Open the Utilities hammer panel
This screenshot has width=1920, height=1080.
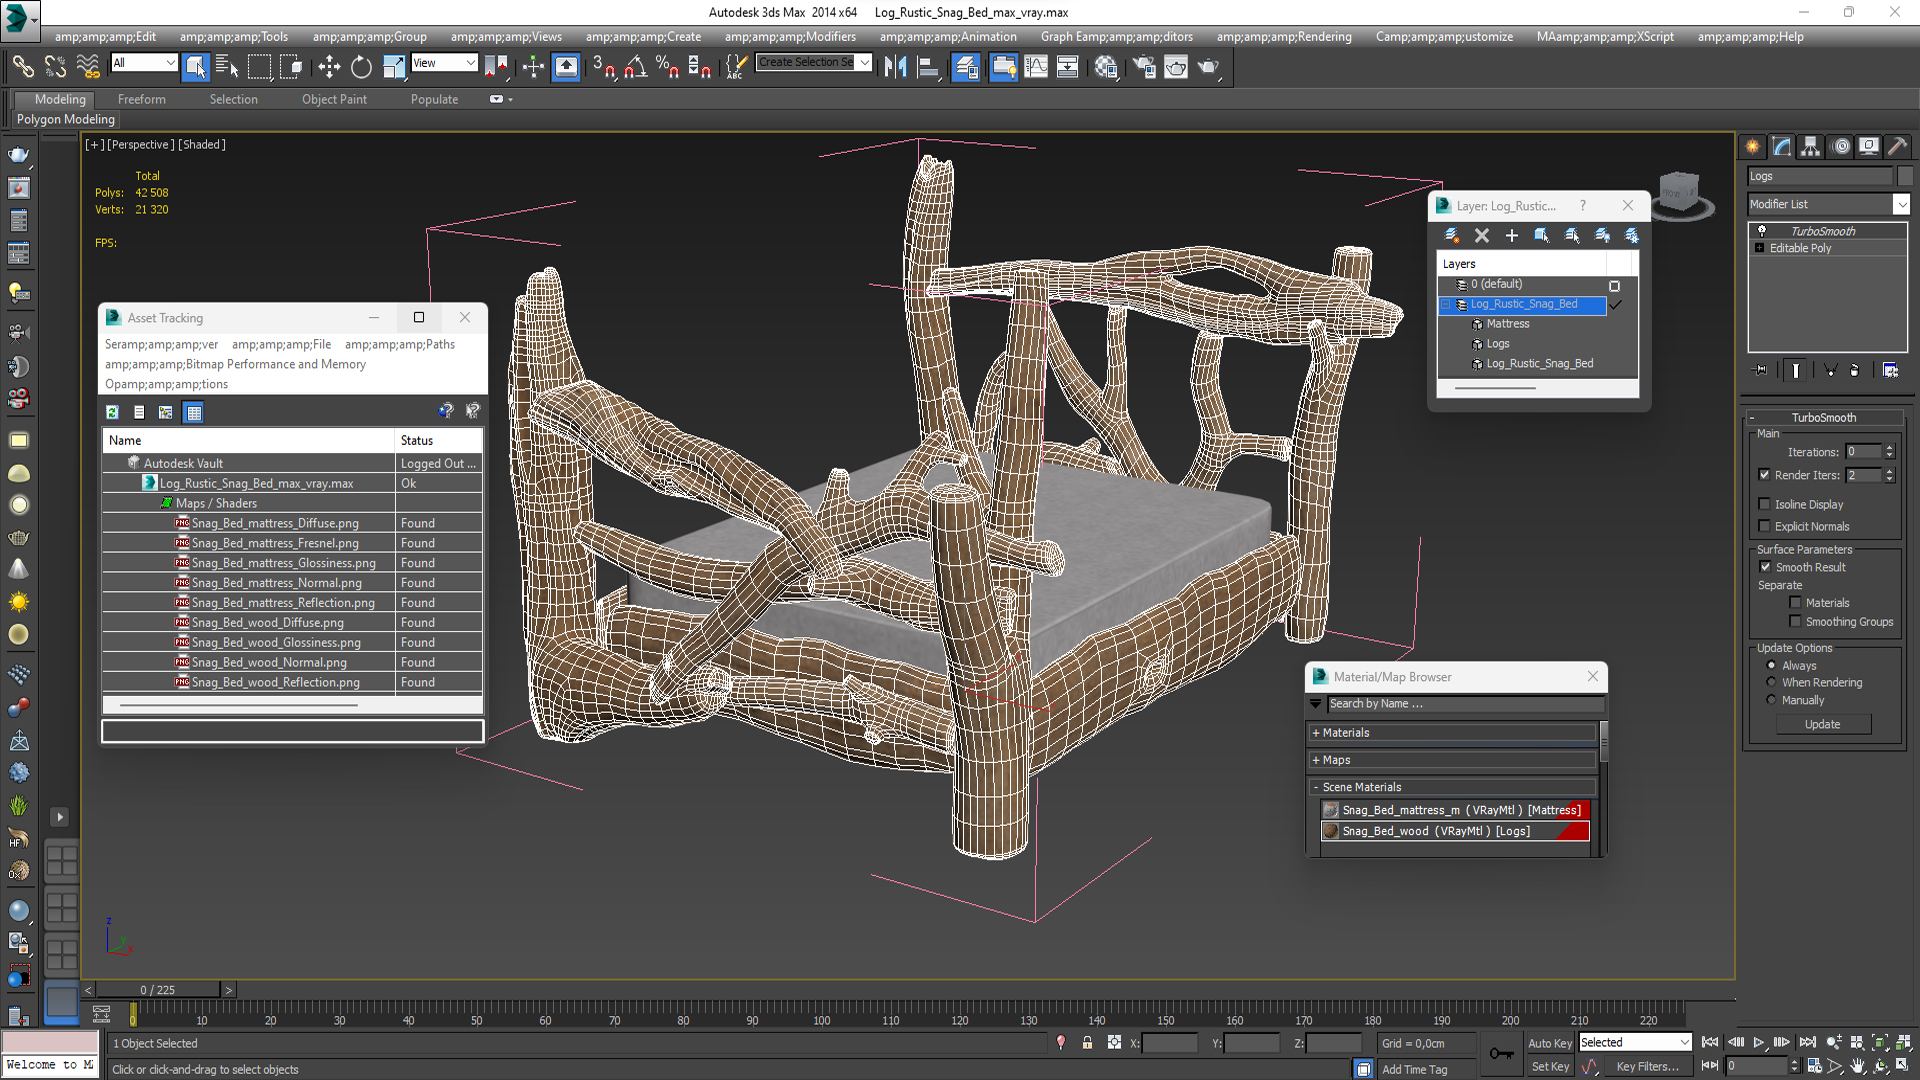(1897, 146)
